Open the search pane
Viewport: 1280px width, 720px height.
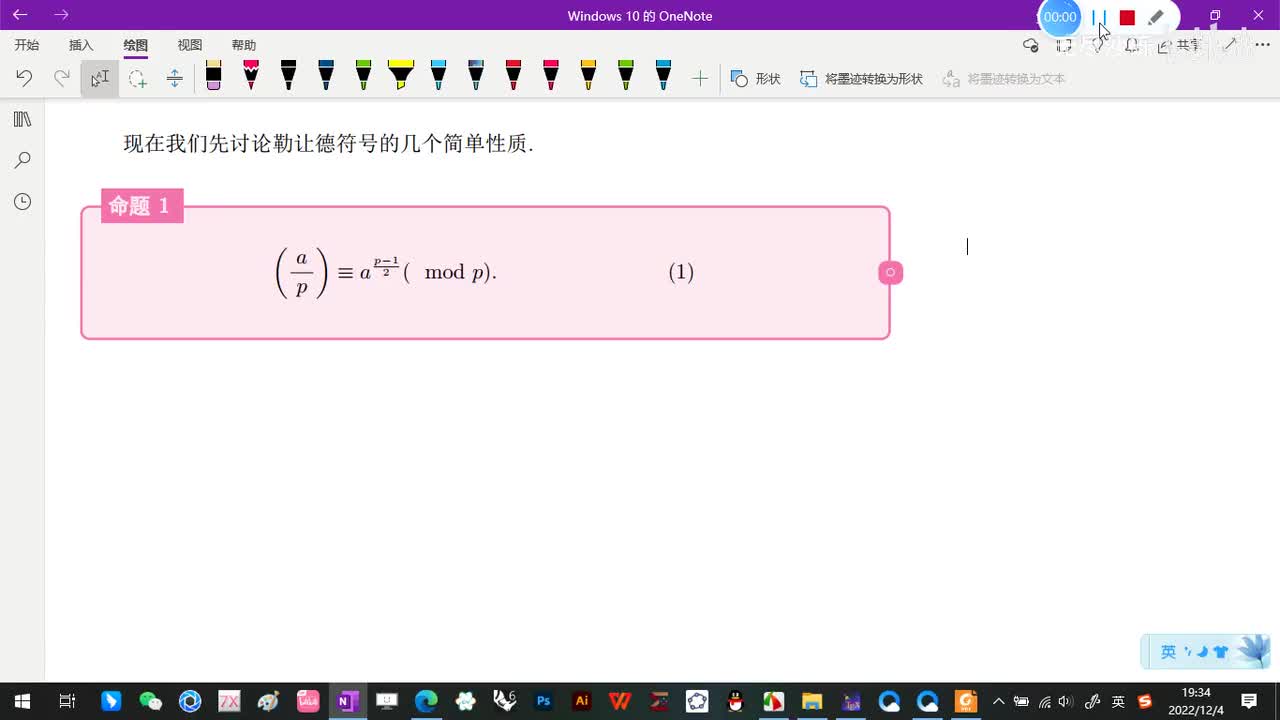pyautogui.click(x=22, y=160)
